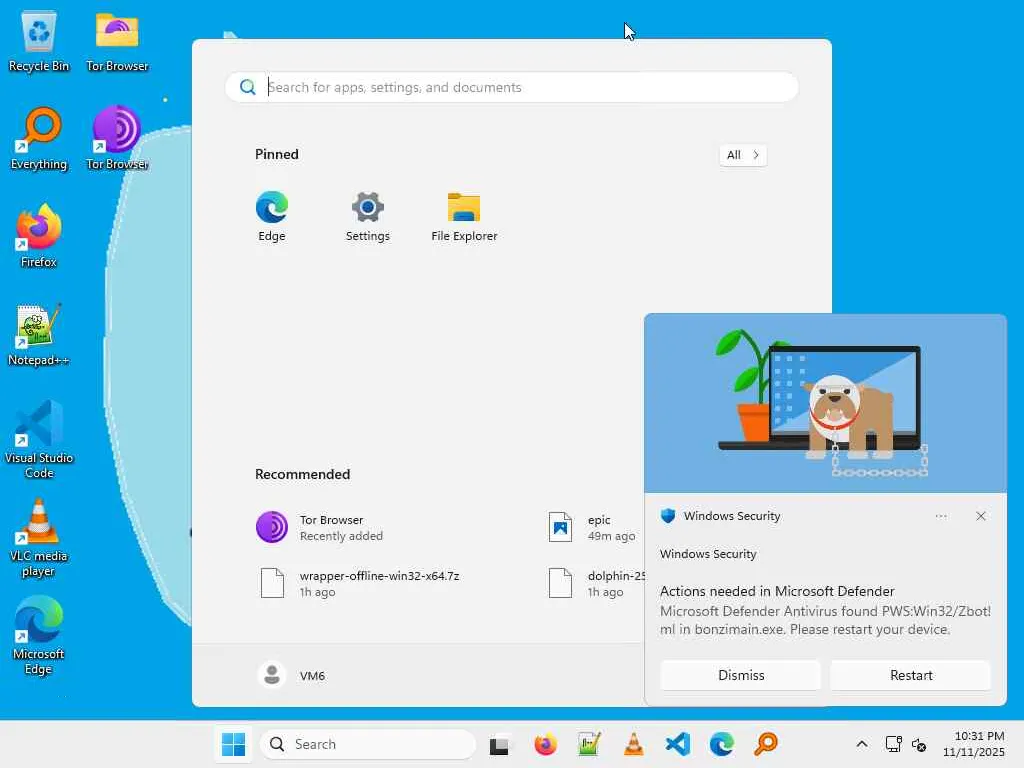Select Visual Studio Code desktop shortcut

pos(39,440)
